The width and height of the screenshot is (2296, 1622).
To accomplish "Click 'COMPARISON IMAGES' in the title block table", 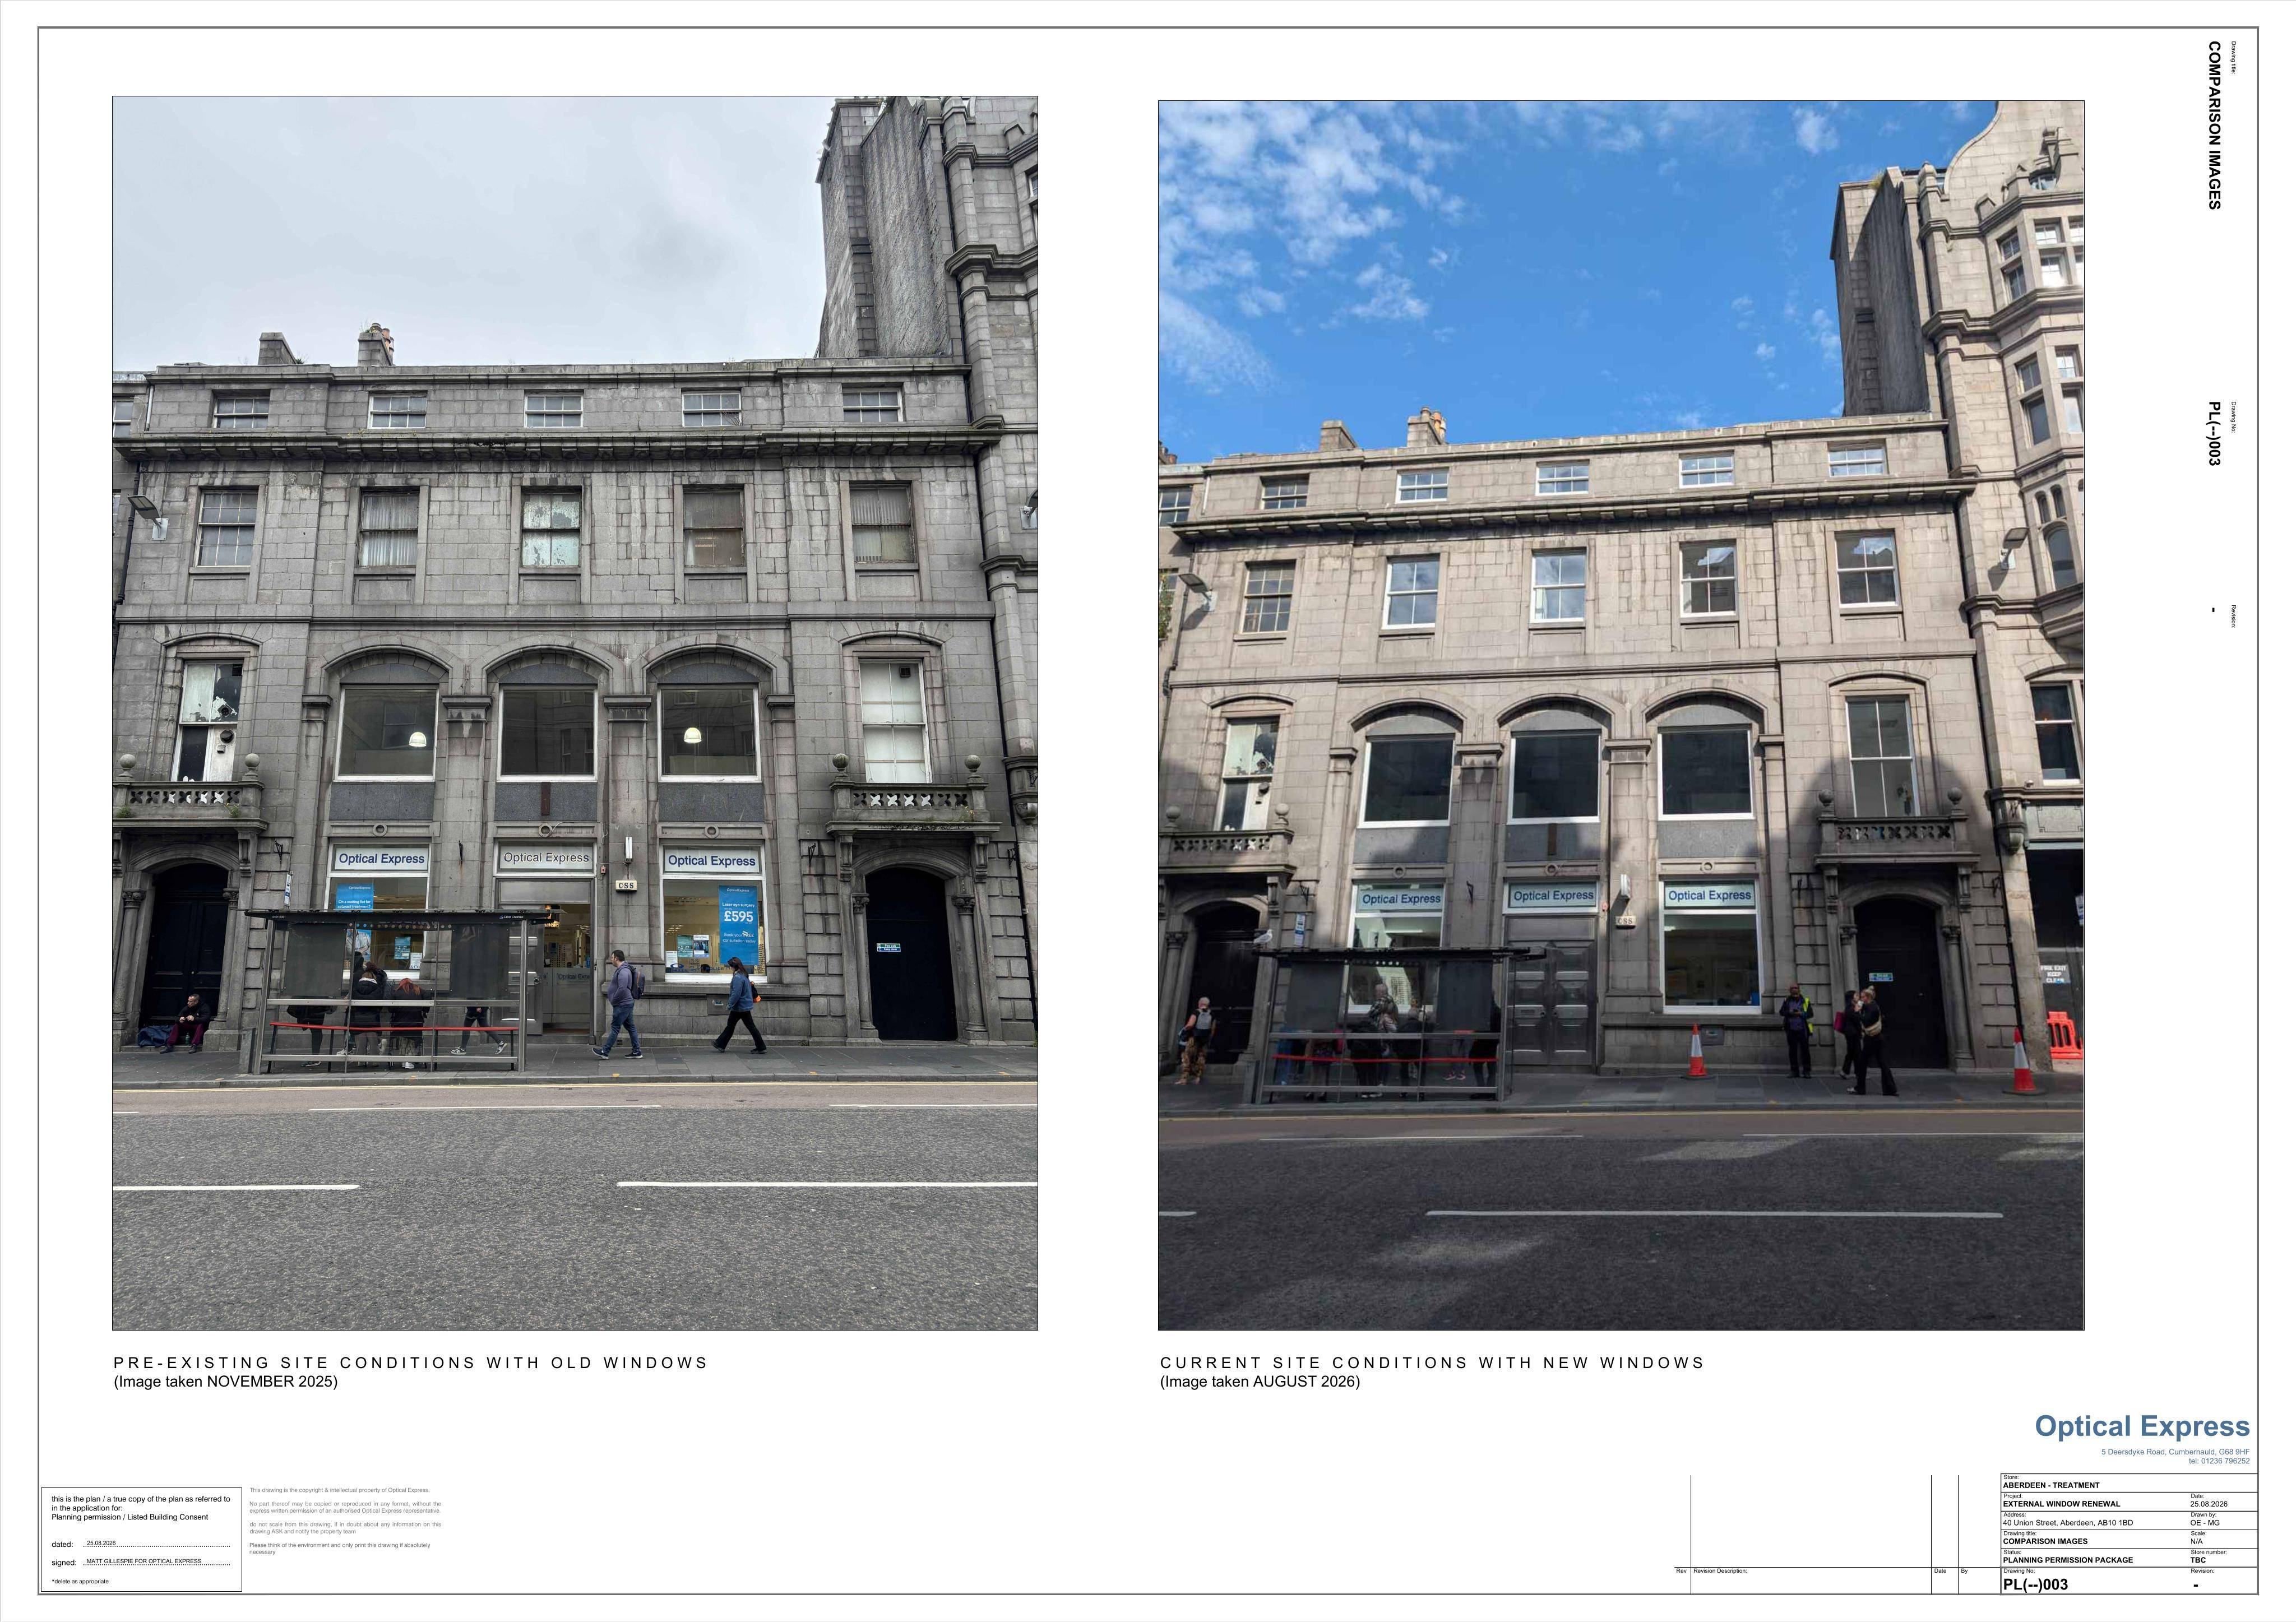I will pos(2045,1541).
